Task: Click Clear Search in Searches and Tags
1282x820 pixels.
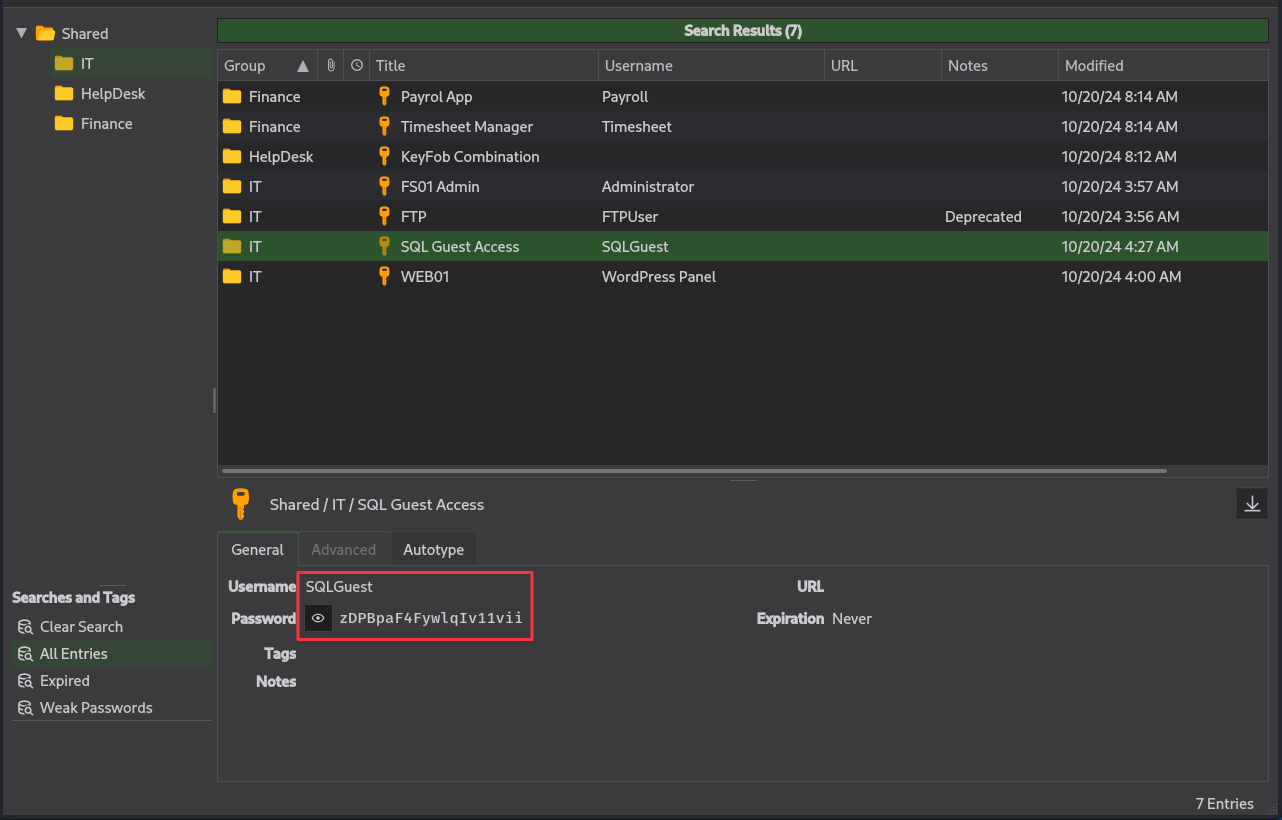Action: [81, 627]
